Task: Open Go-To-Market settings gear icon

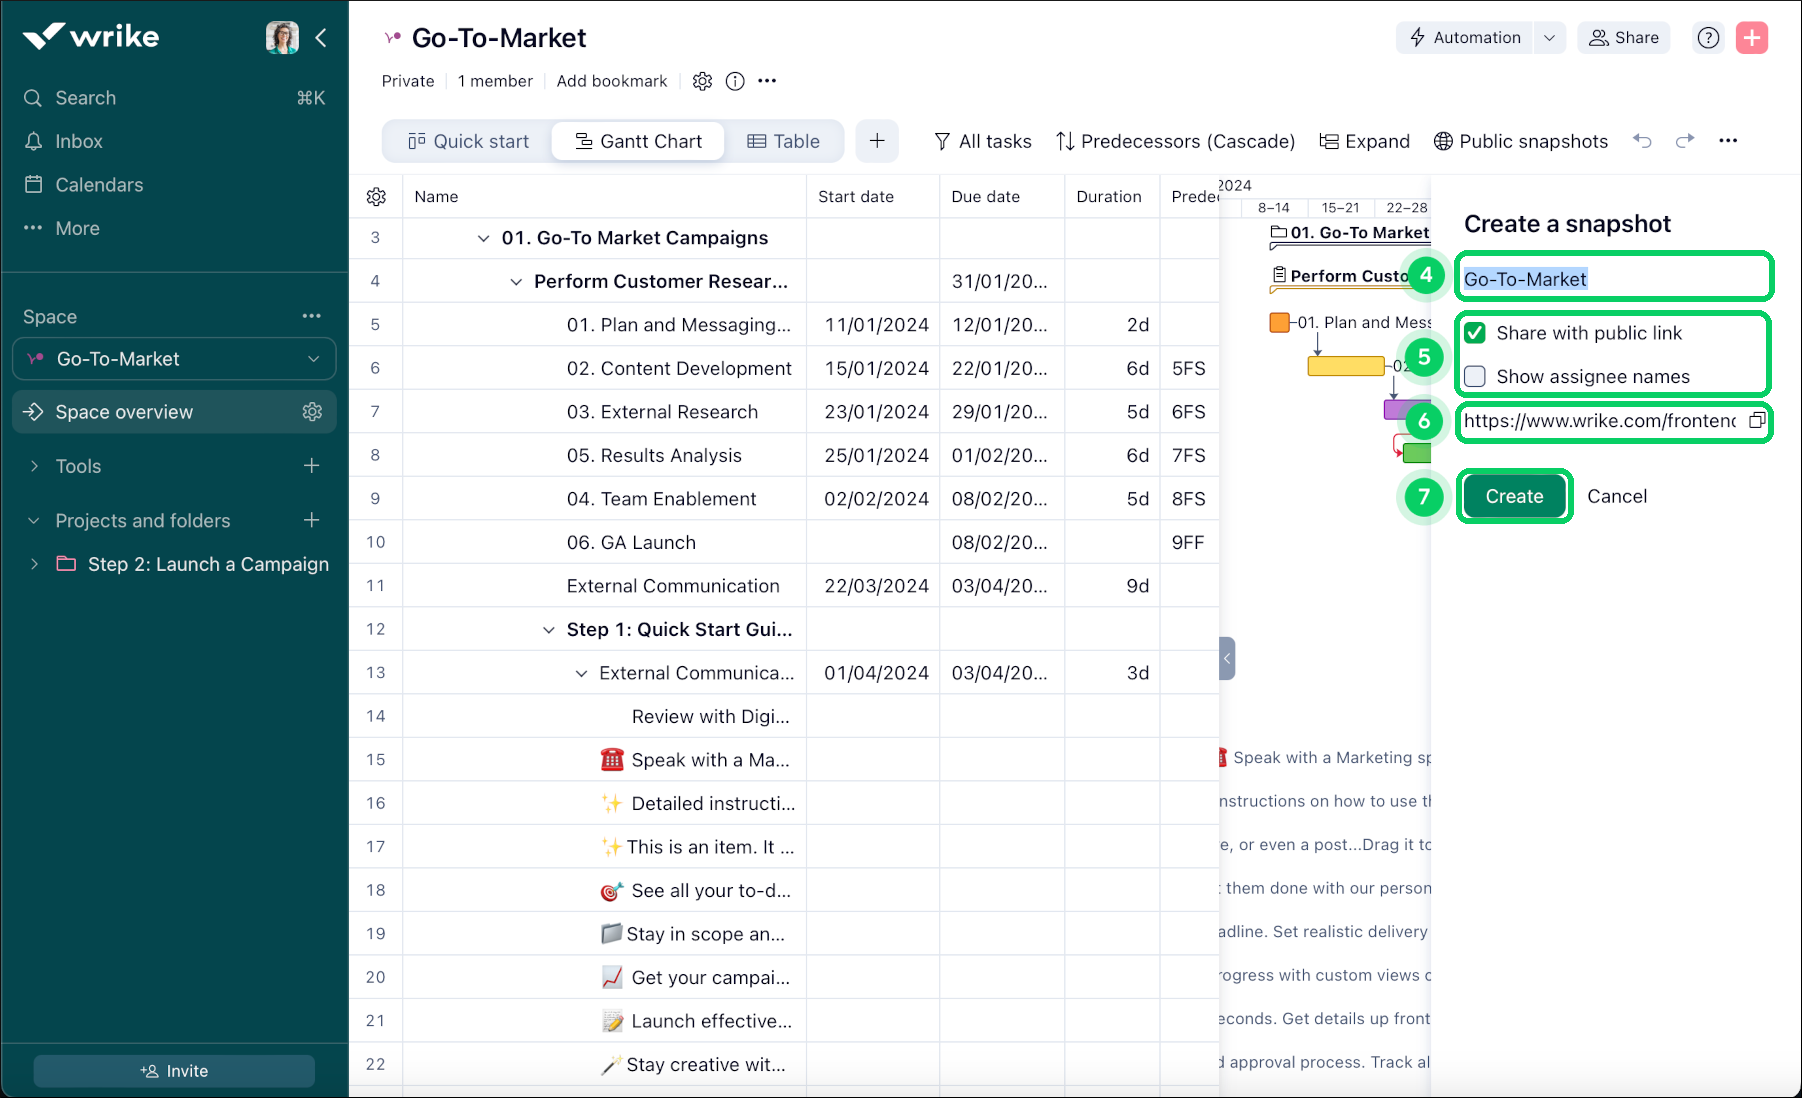Action: 702,81
